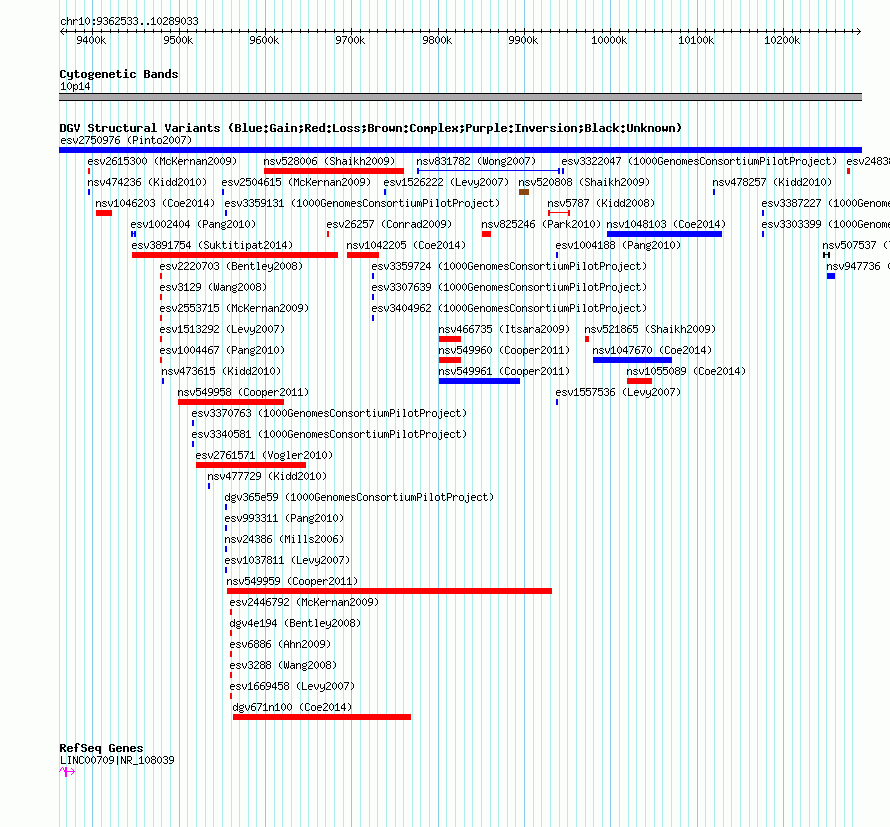
Task: Open esv1557536 (Levy2007) label
Action: [x=618, y=392]
